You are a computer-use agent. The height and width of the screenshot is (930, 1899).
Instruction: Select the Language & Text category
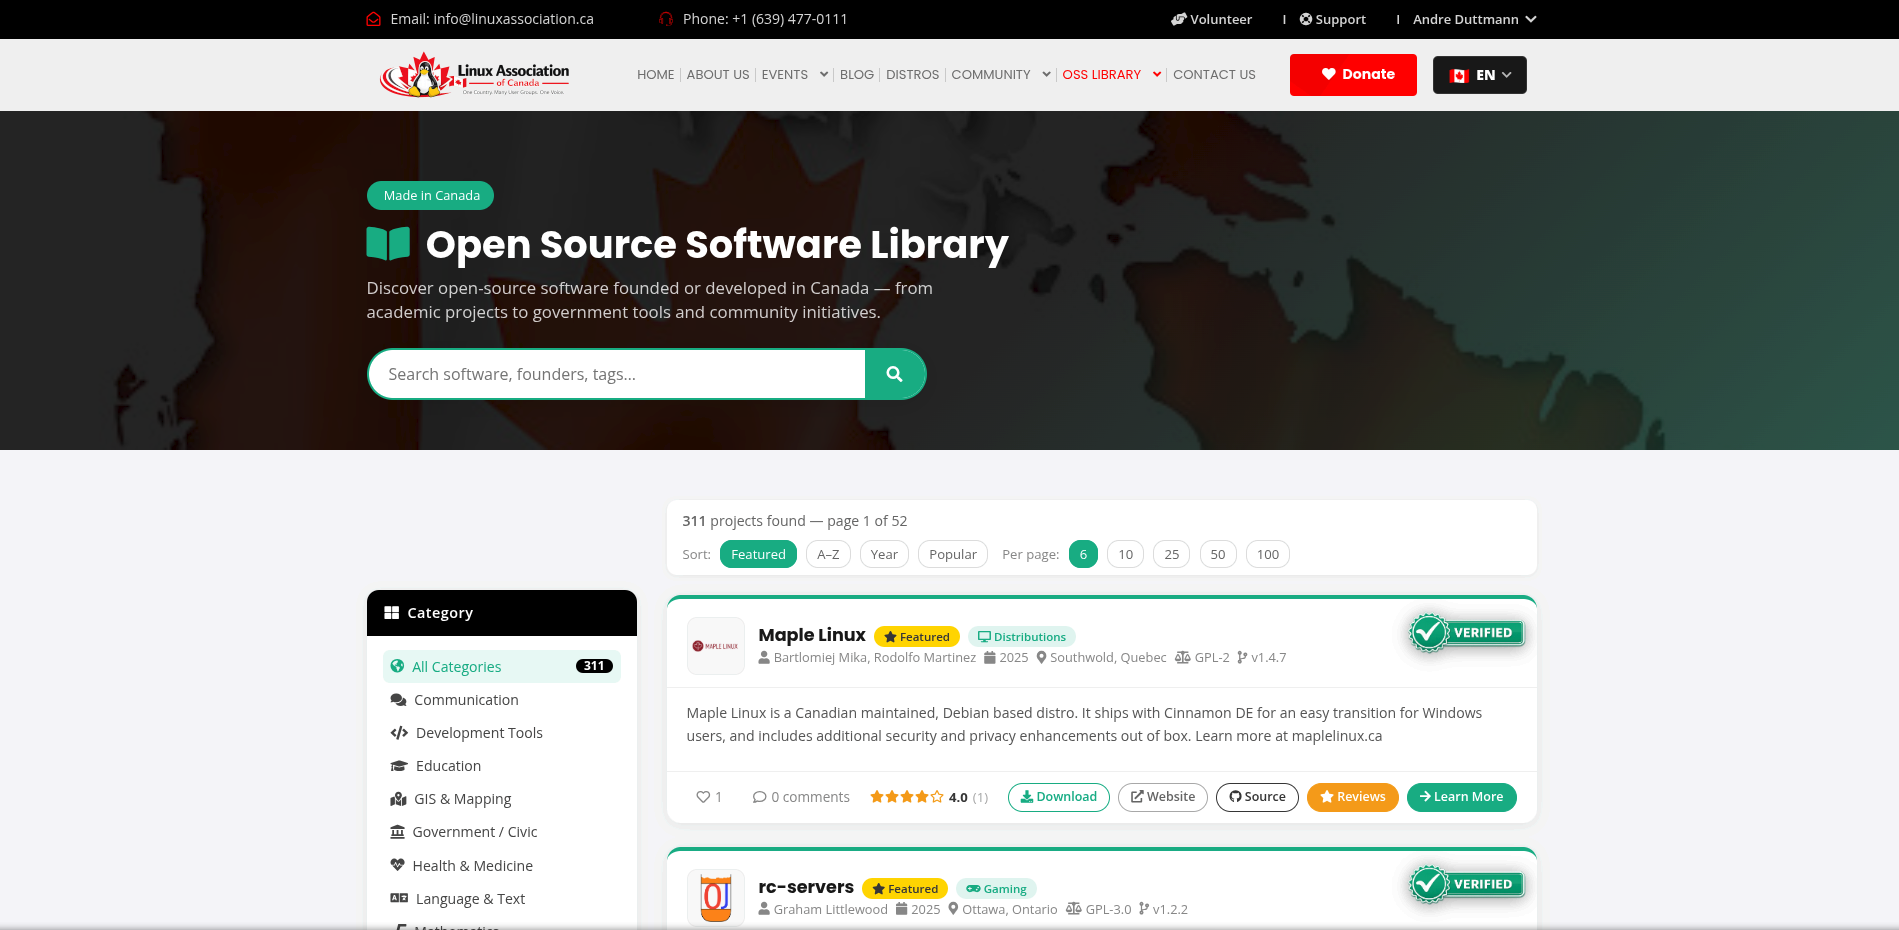click(502, 899)
